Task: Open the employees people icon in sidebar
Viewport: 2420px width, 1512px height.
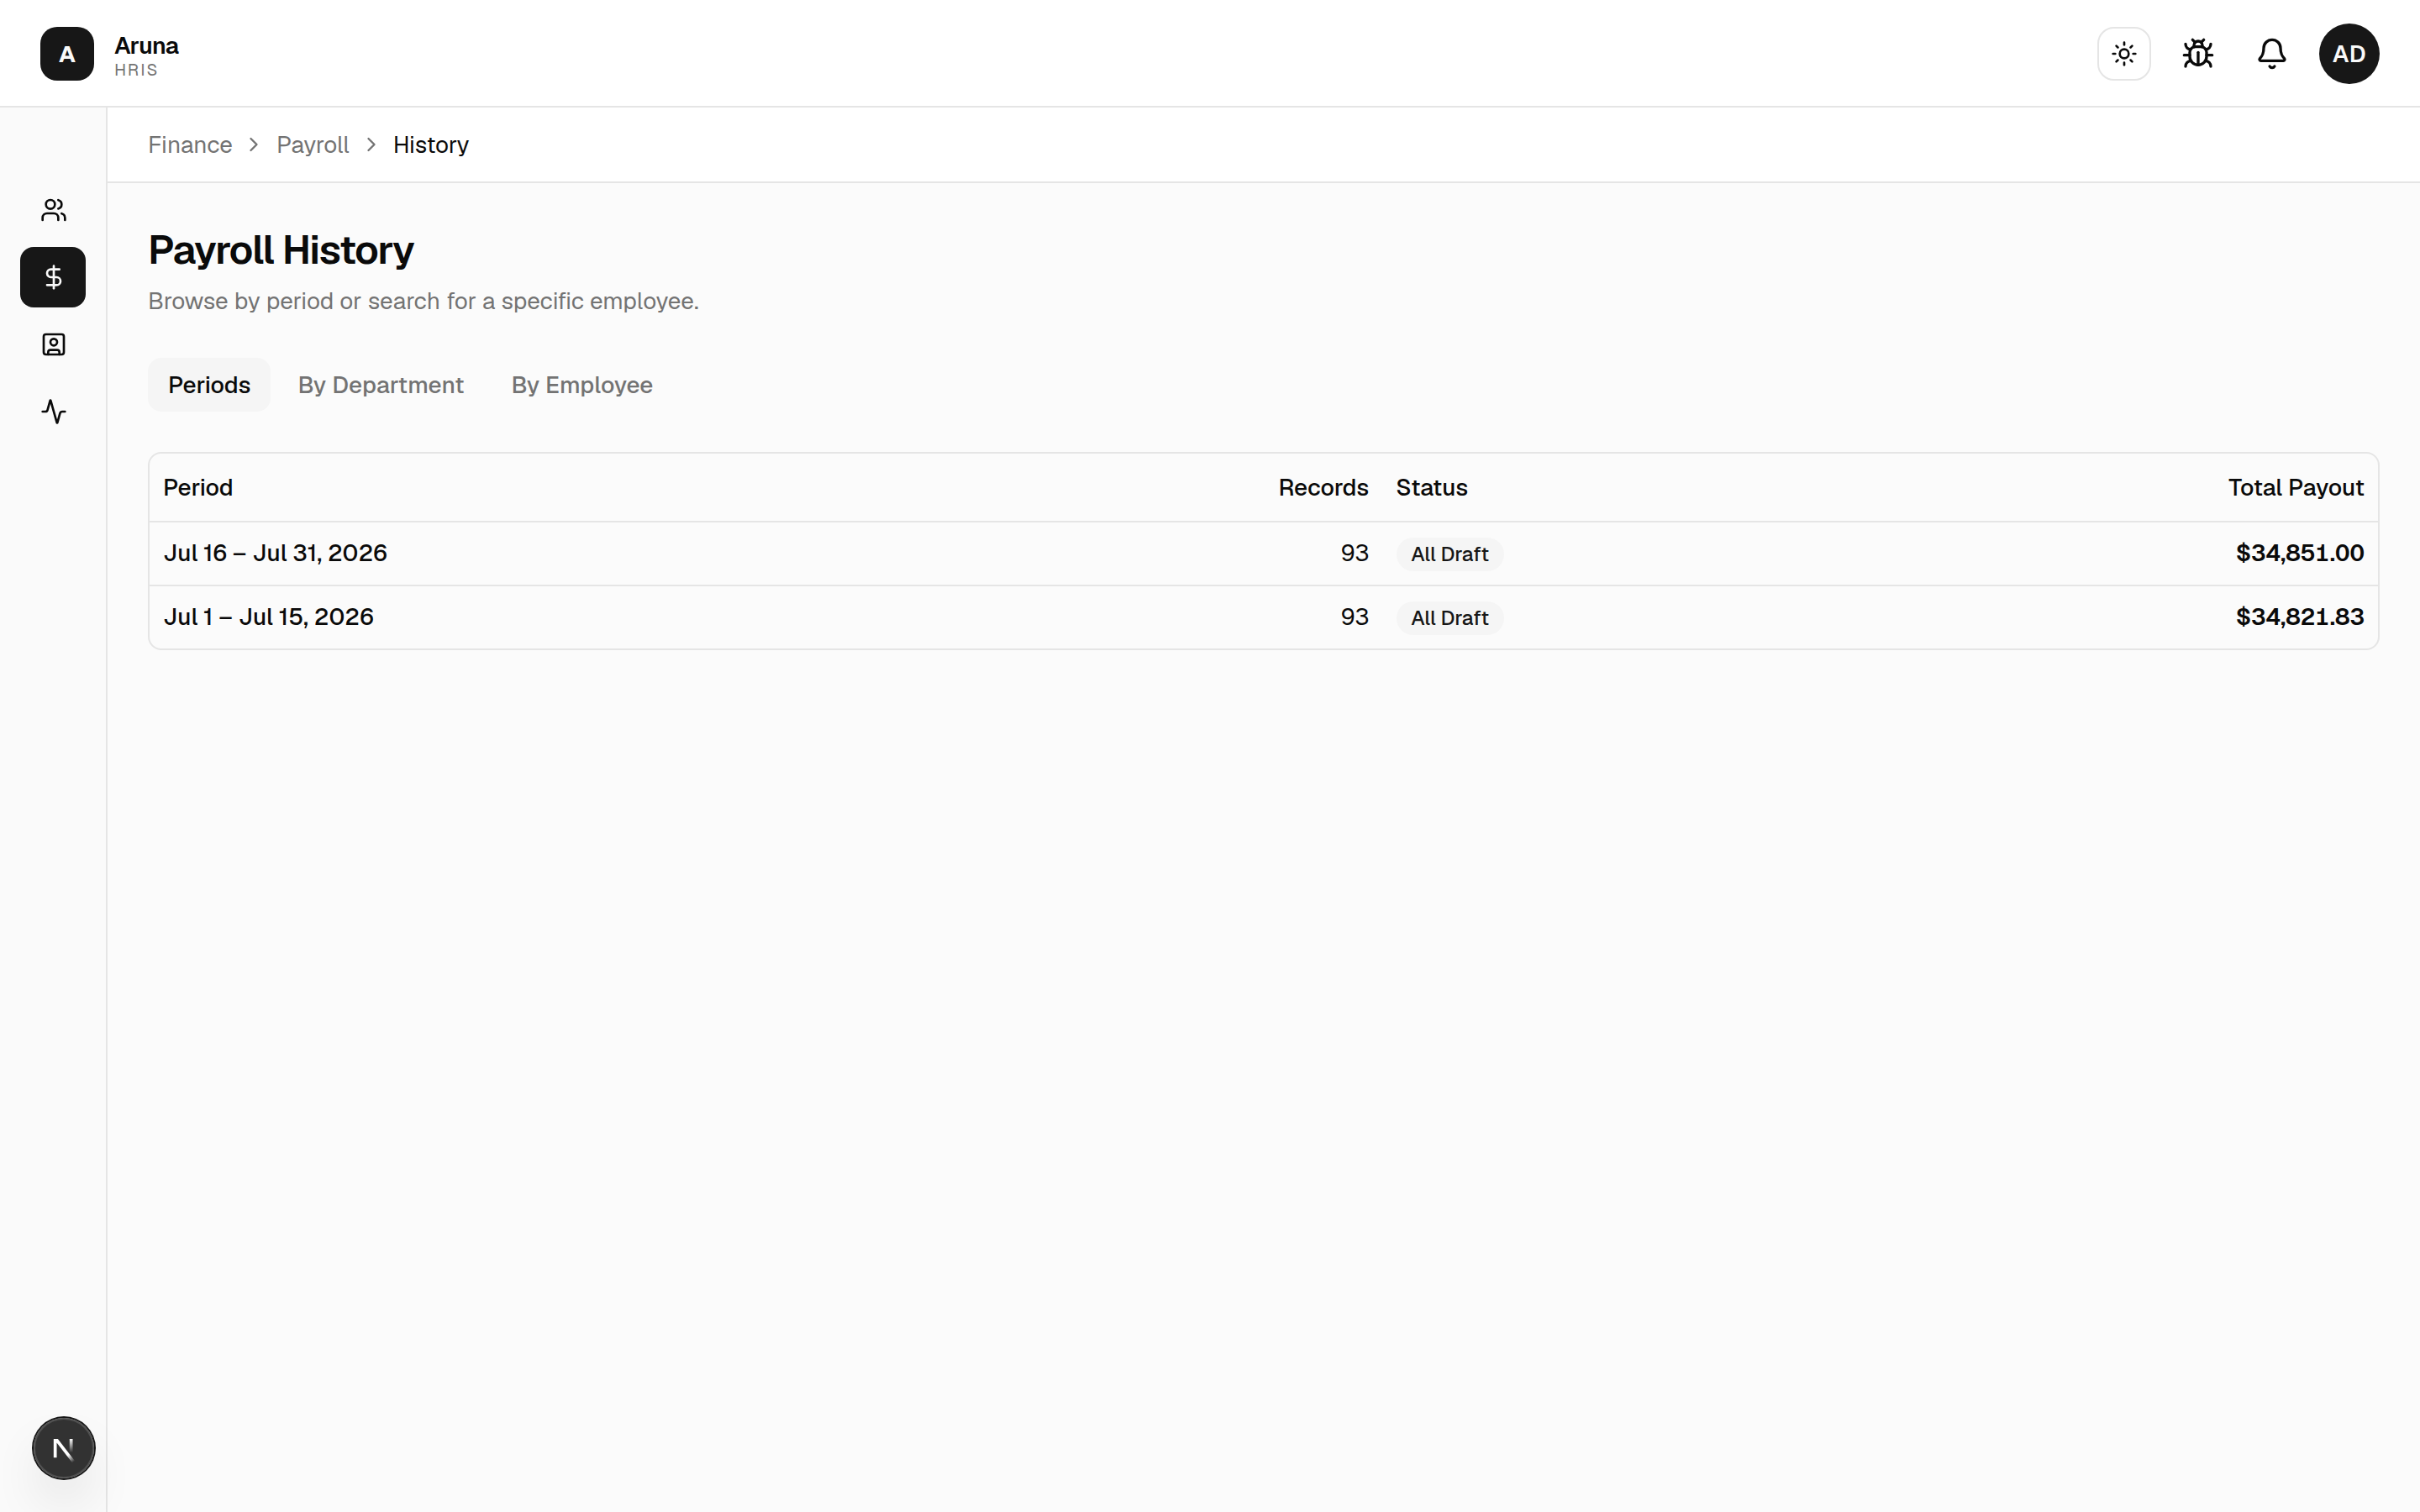Action: coord(53,210)
